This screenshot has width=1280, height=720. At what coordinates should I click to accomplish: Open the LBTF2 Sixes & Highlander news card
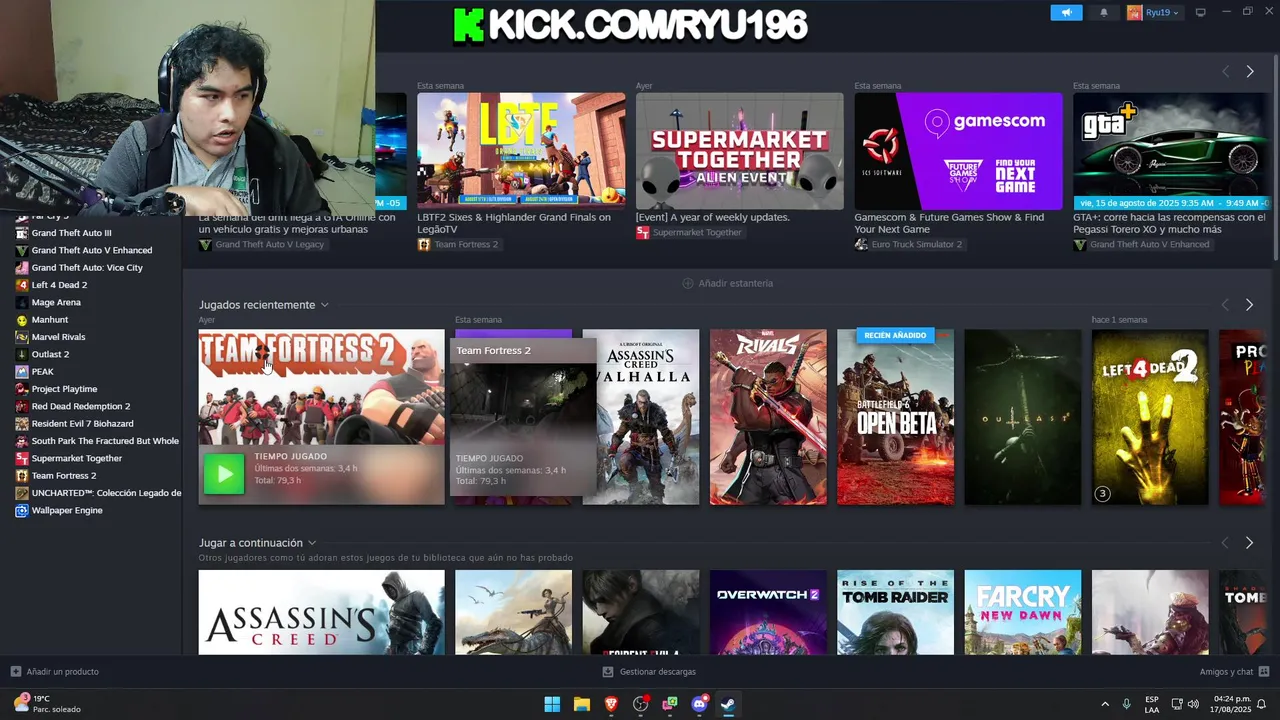tap(521, 151)
